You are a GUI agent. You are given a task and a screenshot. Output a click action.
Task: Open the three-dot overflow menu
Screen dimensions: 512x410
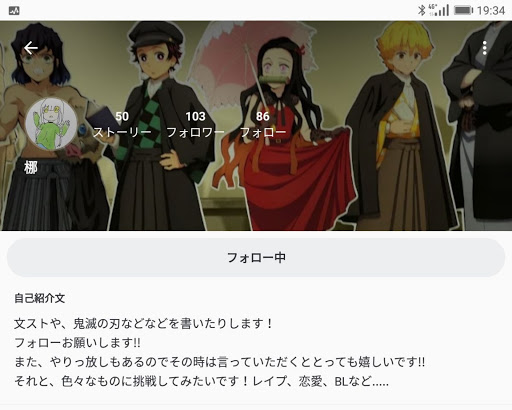(485, 48)
